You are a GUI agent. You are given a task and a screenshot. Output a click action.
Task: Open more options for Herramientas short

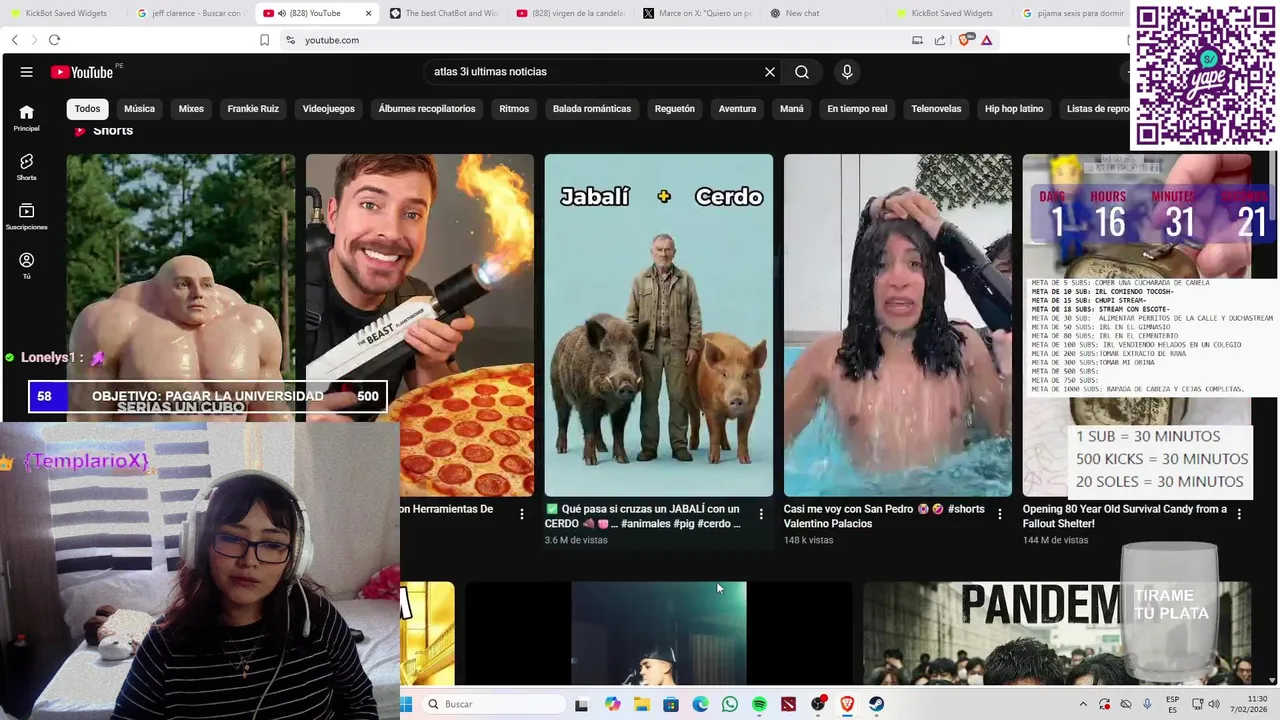(522, 514)
